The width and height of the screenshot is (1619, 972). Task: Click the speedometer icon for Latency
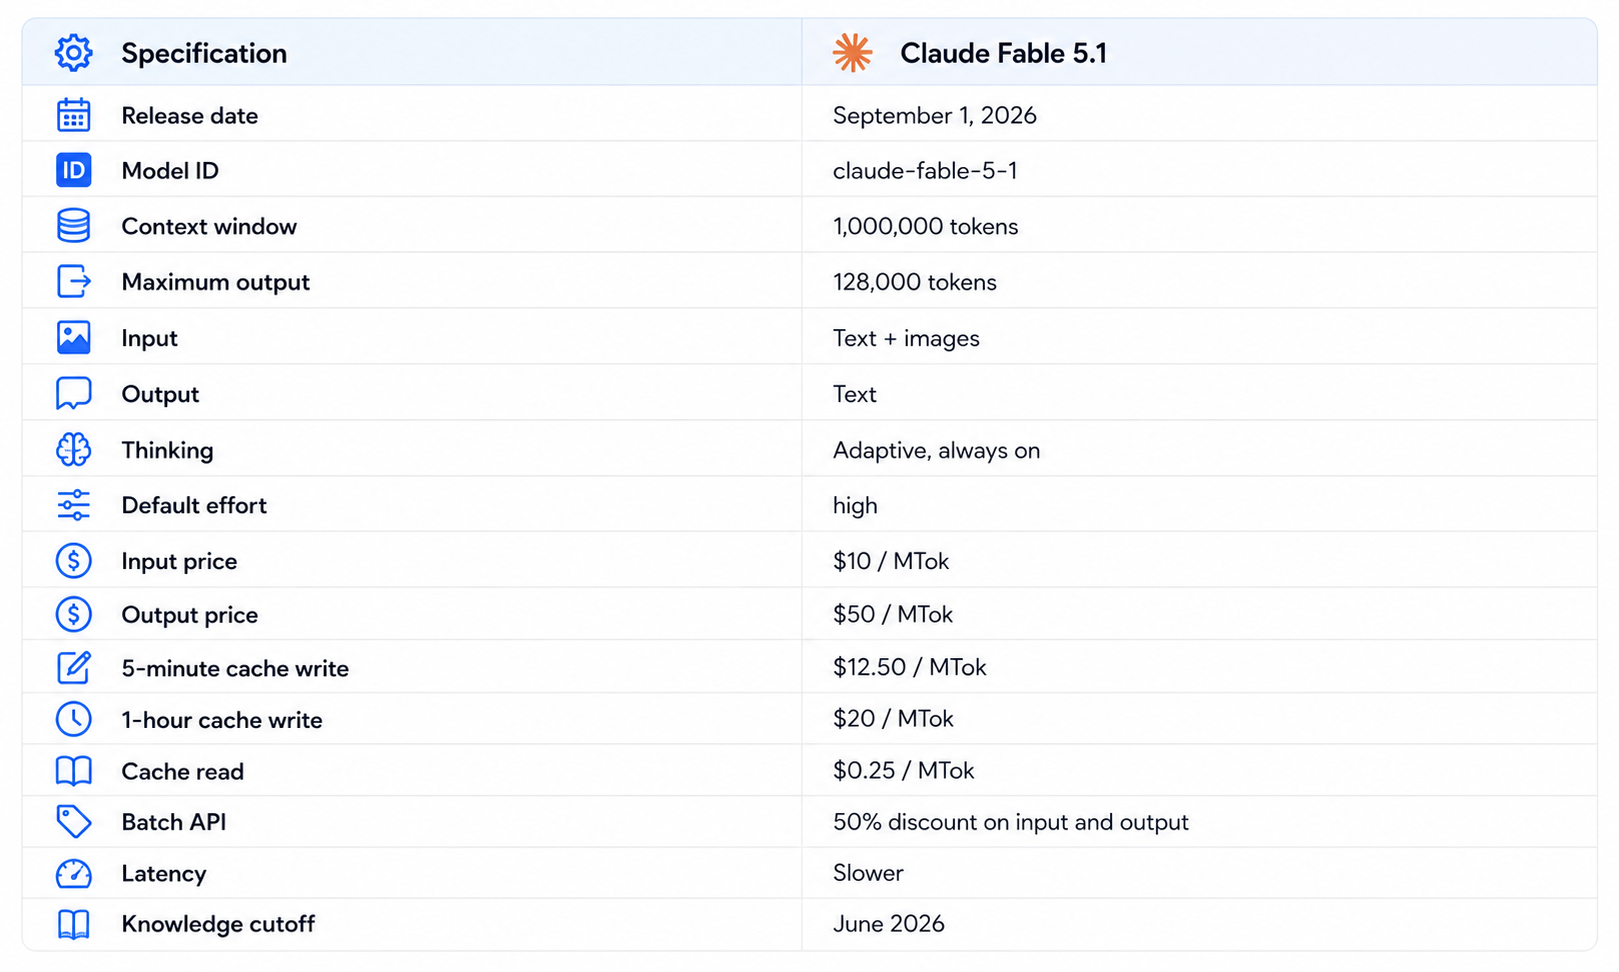(73, 874)
